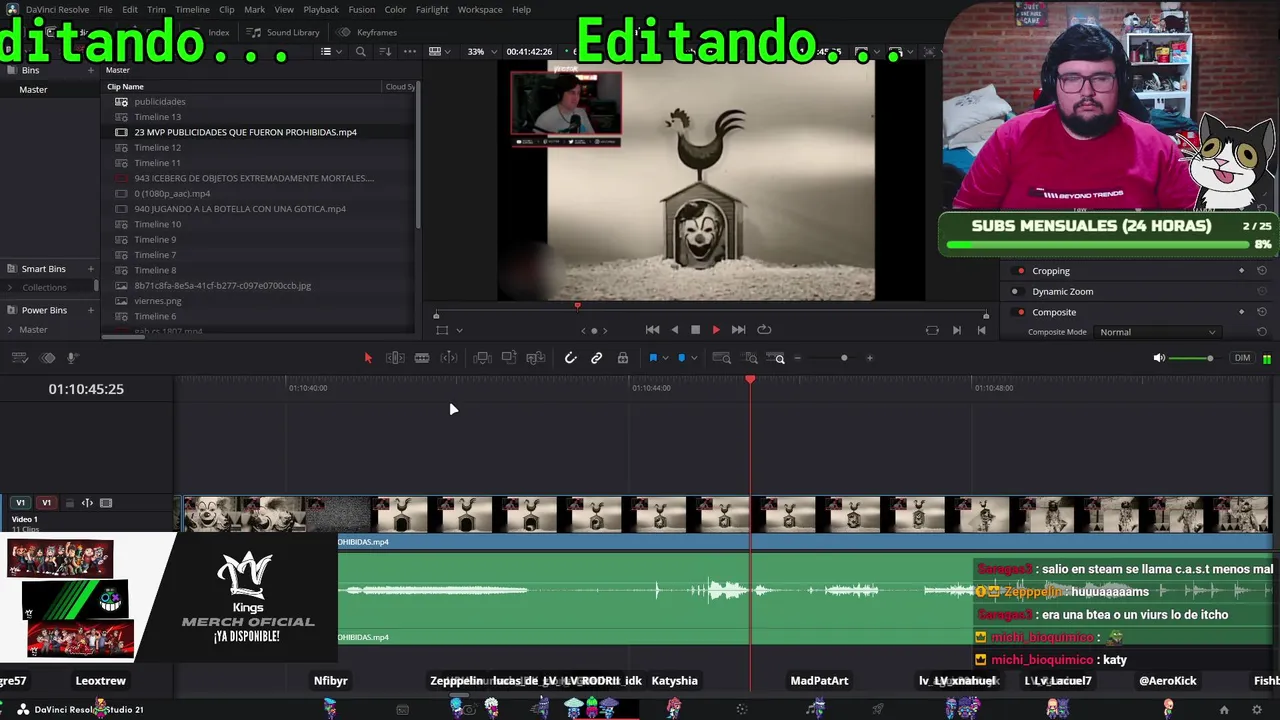1280x720 pixels.
Task: Click the red Play button
Action: click(716, 330)
